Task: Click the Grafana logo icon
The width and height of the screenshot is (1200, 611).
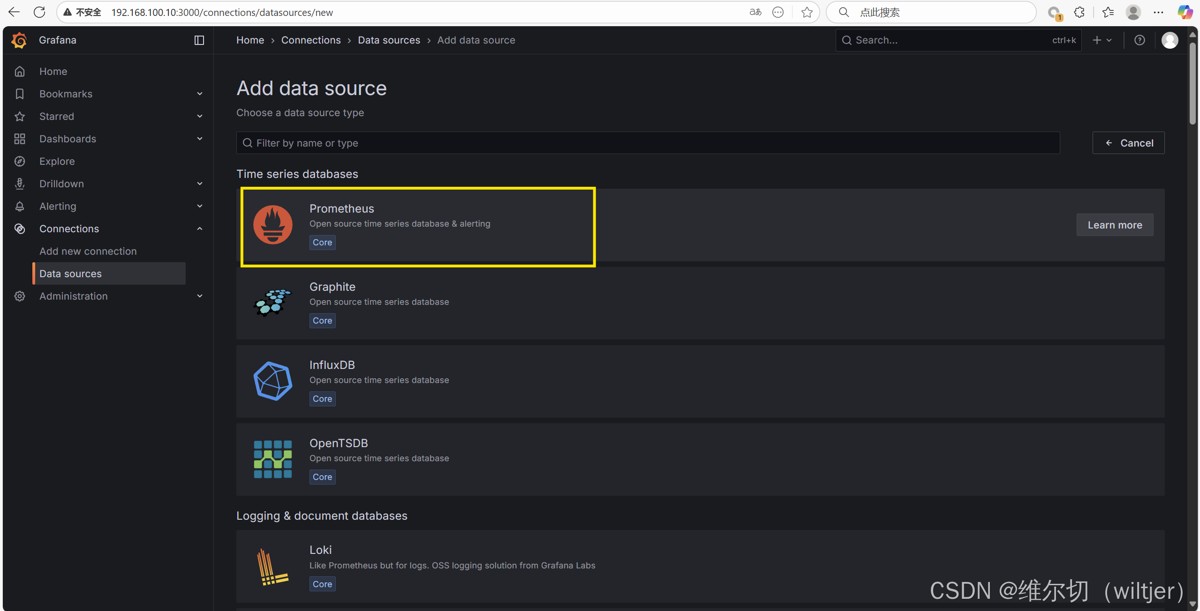Action: click(19, 40)
